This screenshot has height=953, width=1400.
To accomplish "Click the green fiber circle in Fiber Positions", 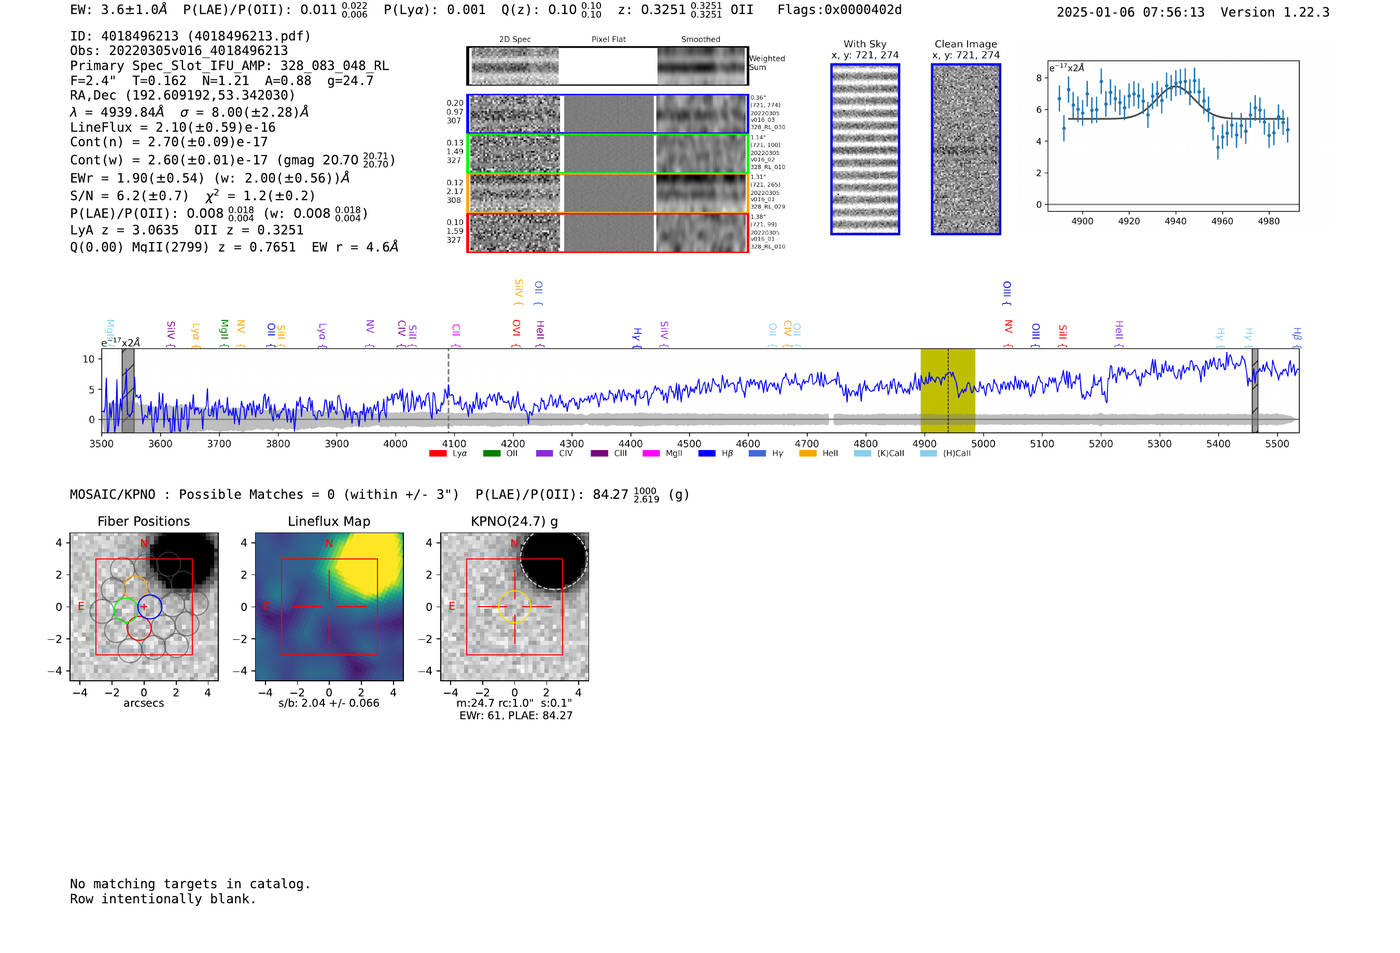I will click(x=126, y=609).
